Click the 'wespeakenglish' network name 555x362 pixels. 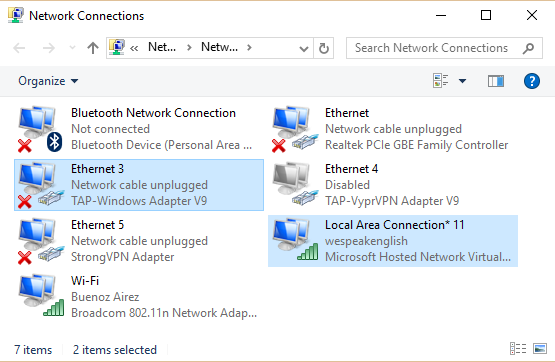tap(366, 241)
